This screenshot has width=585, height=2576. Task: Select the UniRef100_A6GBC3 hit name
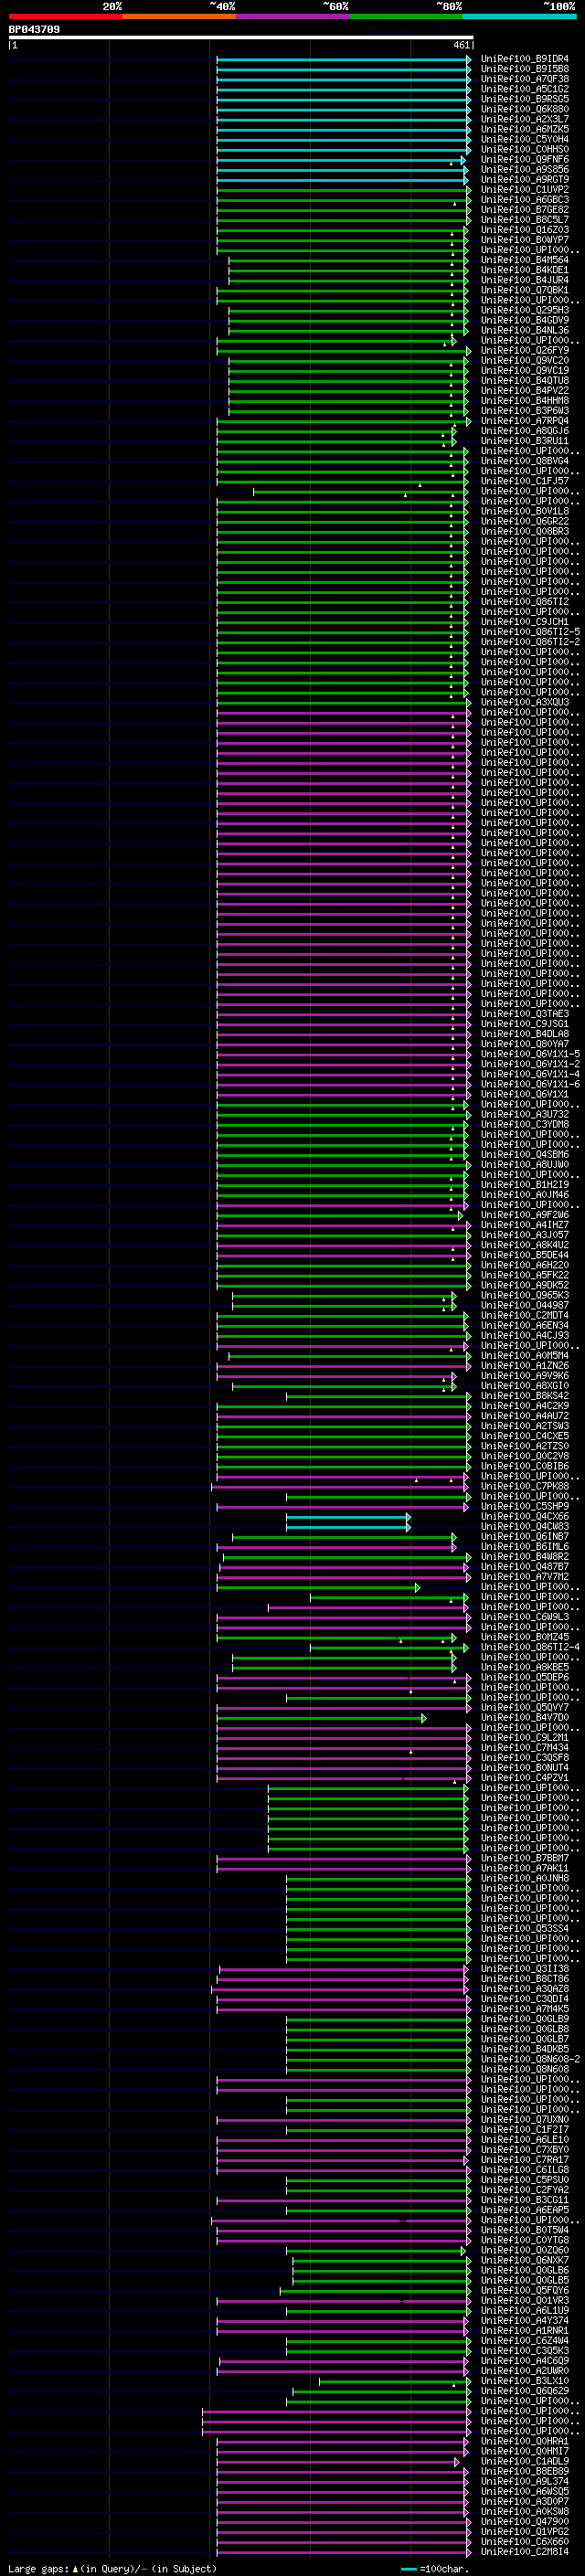coord(524,200)
